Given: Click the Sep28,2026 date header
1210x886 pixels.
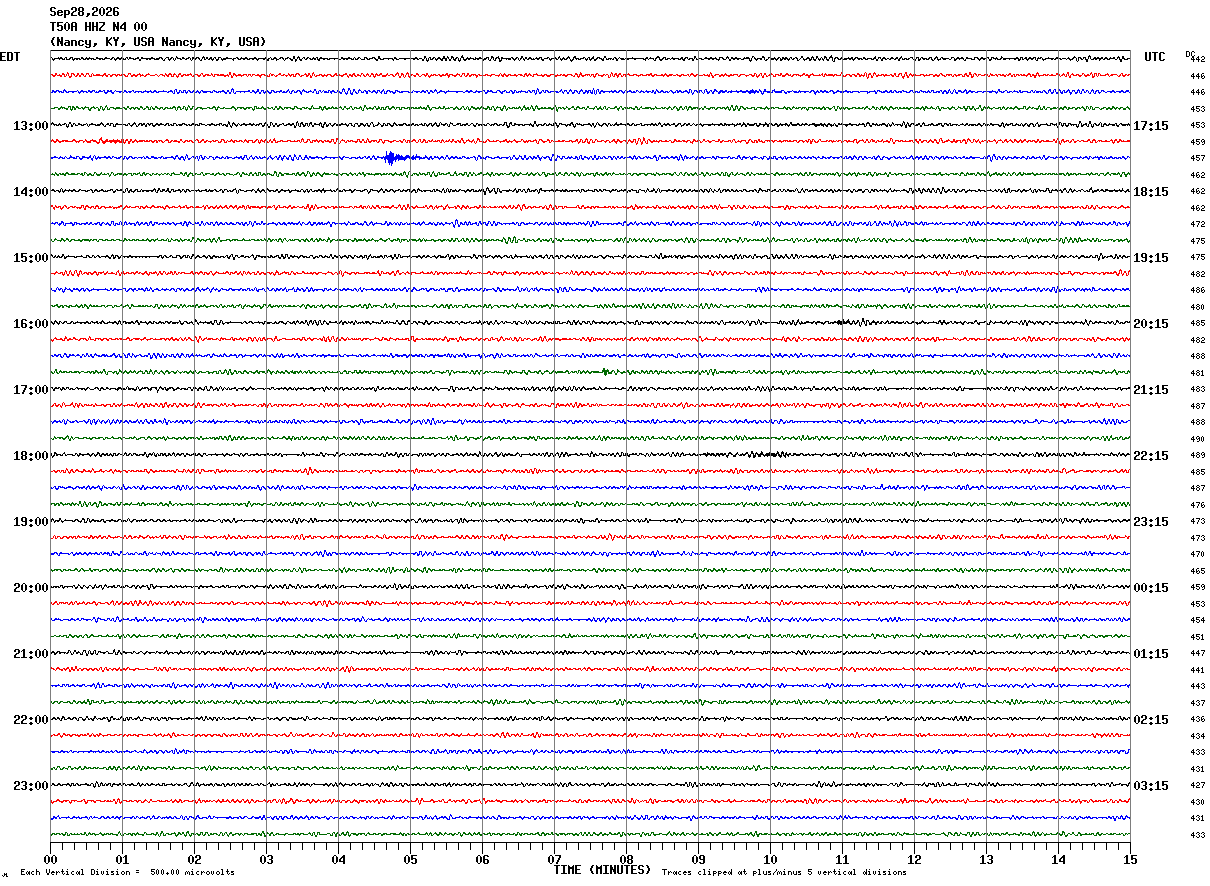Looking at the screenshot, I should 84,12.
